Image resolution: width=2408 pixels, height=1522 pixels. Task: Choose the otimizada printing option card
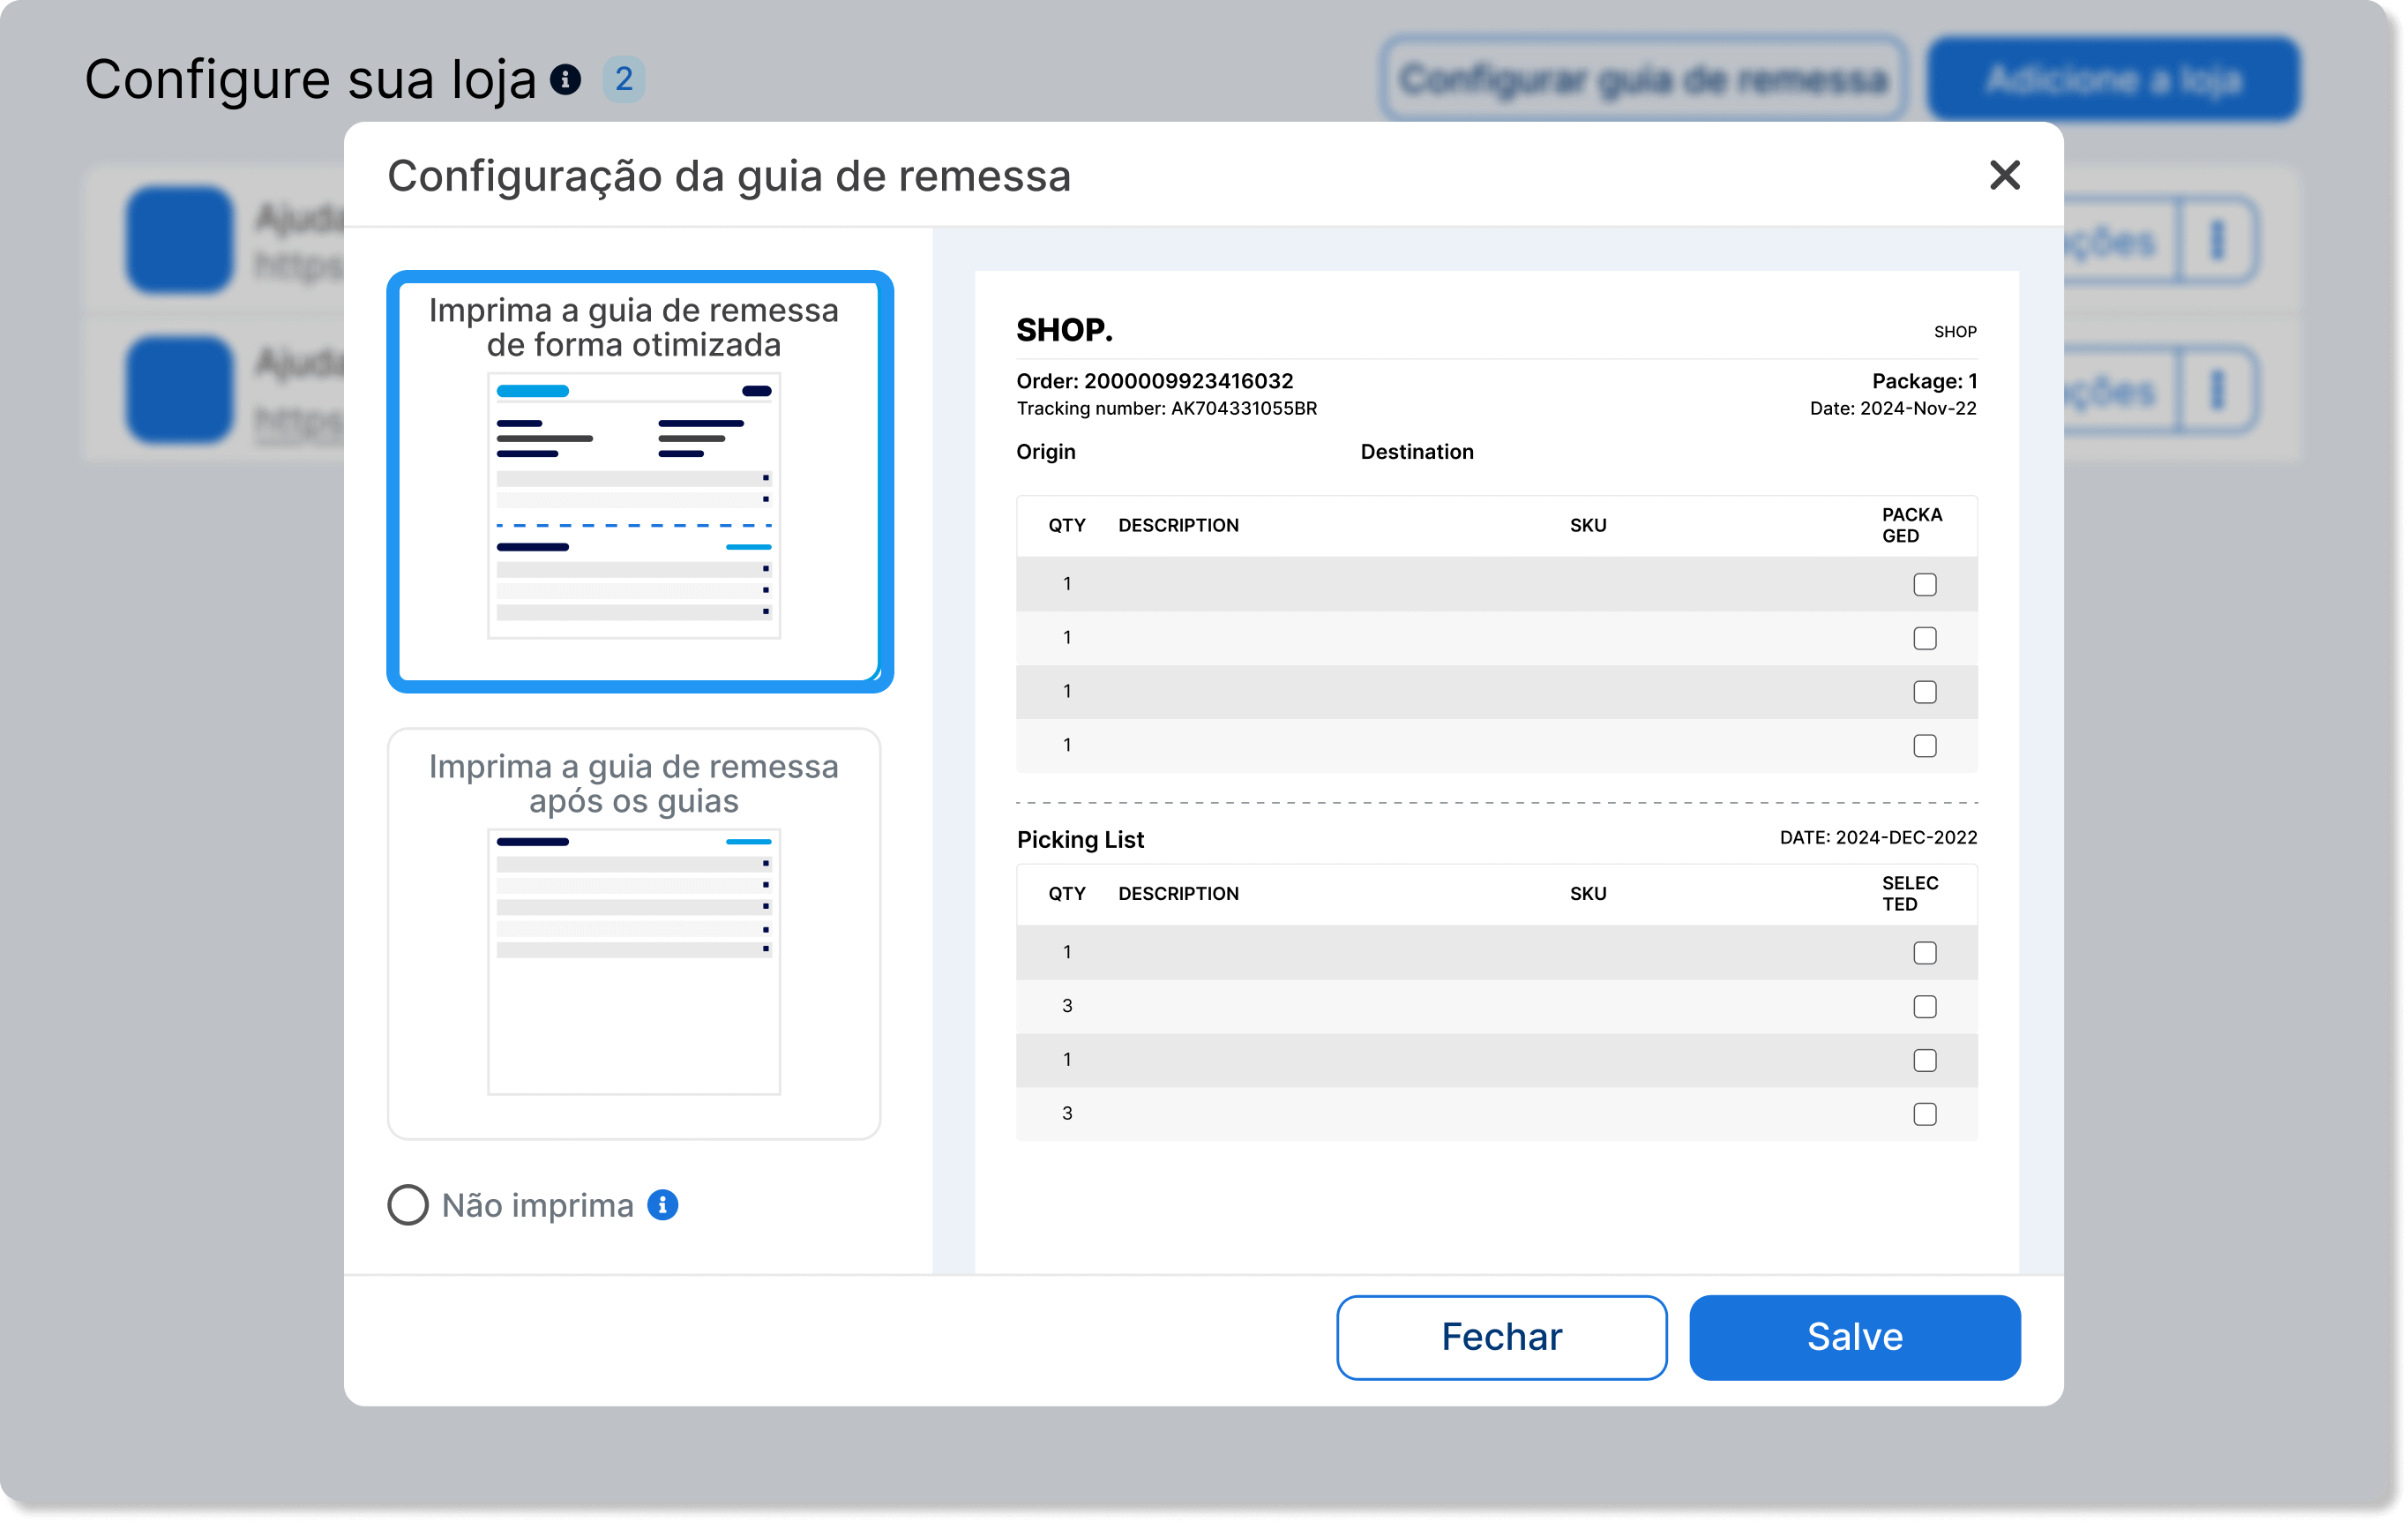click(x=640, y=481)
